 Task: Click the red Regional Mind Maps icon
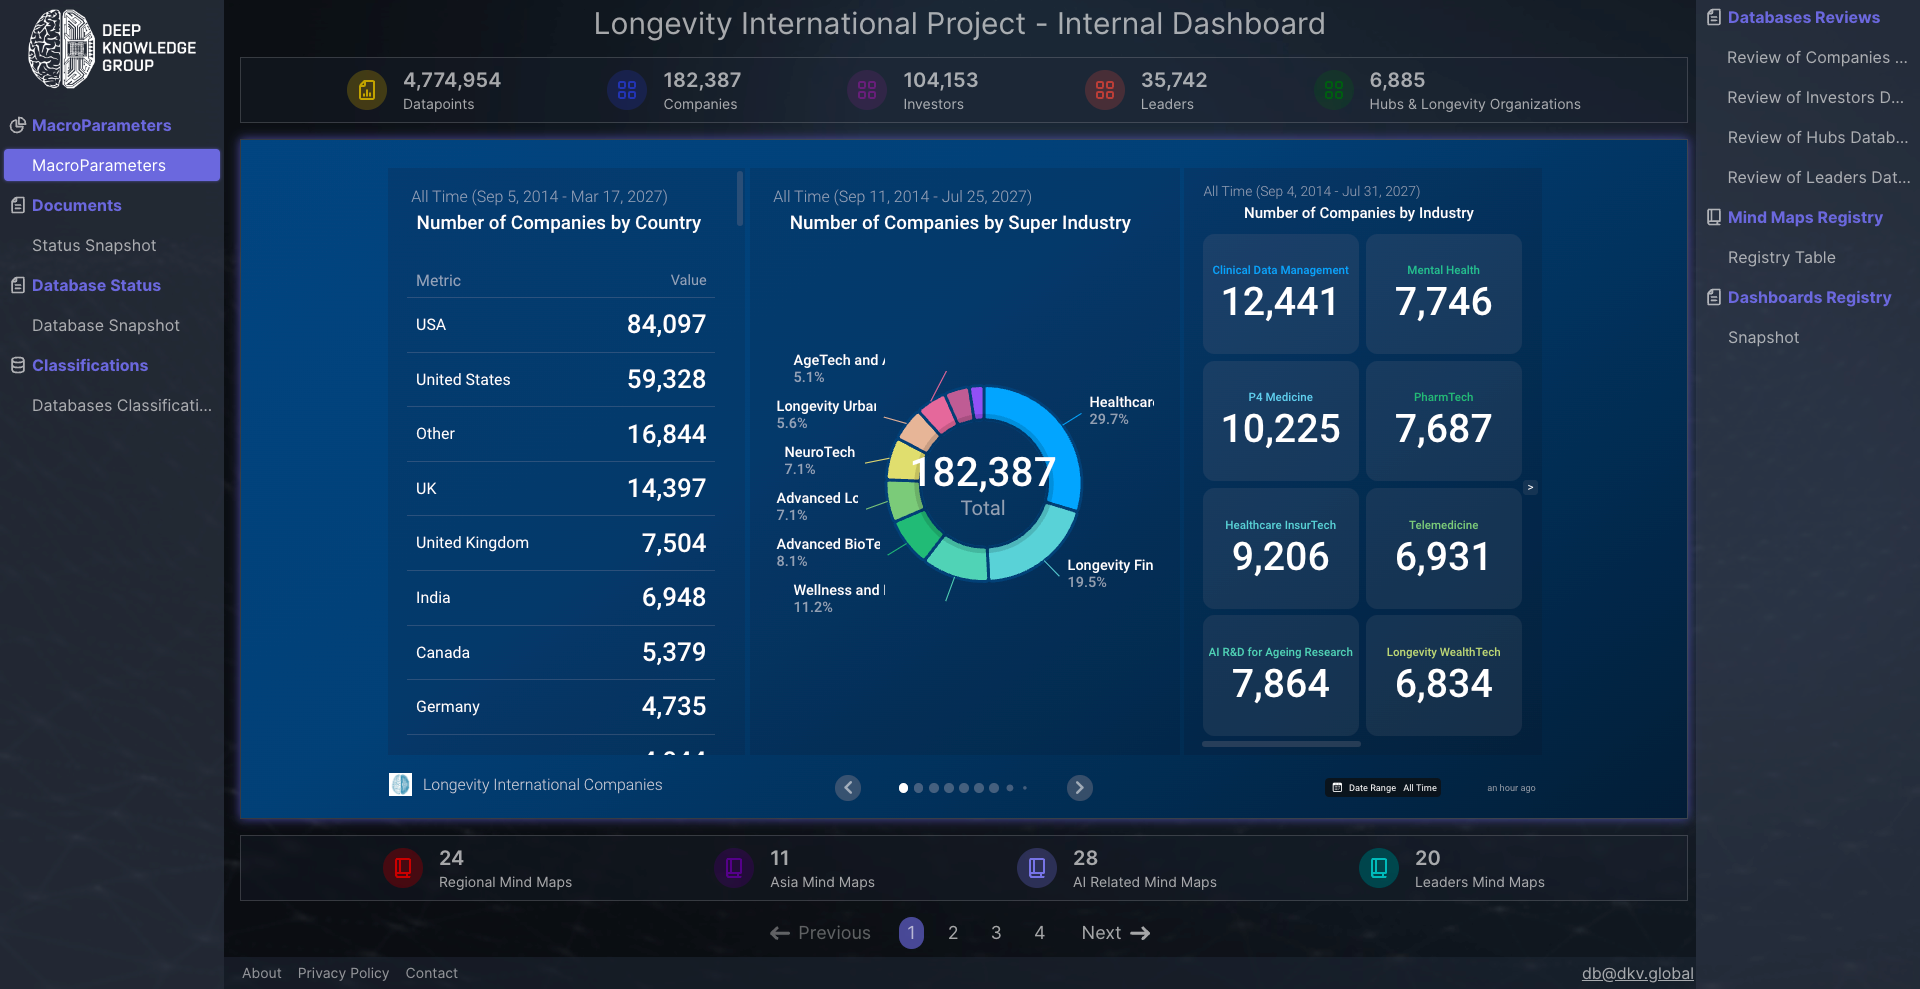pyautogui.click(x=403, y=868)
